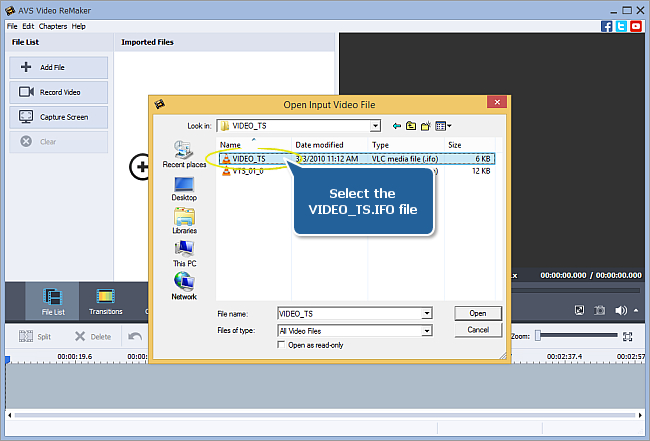Go up one folder level
The height and width of the screenshot is (441, 650).
[411, 126]
